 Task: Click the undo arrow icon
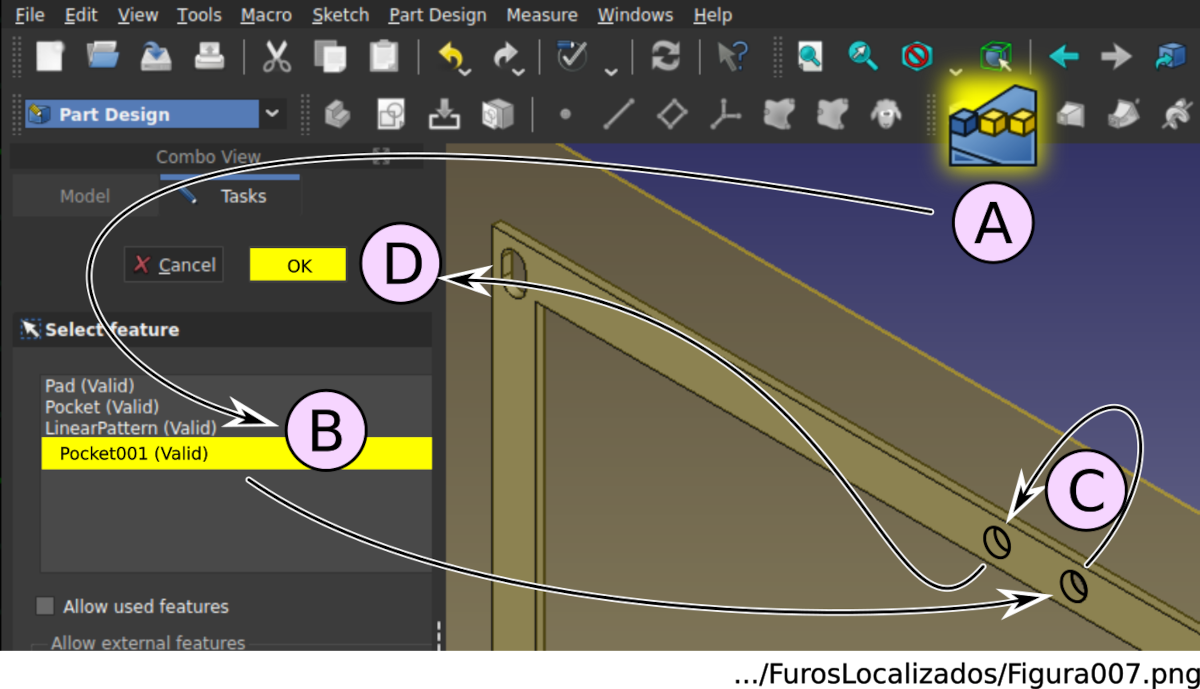pos(452,56)
